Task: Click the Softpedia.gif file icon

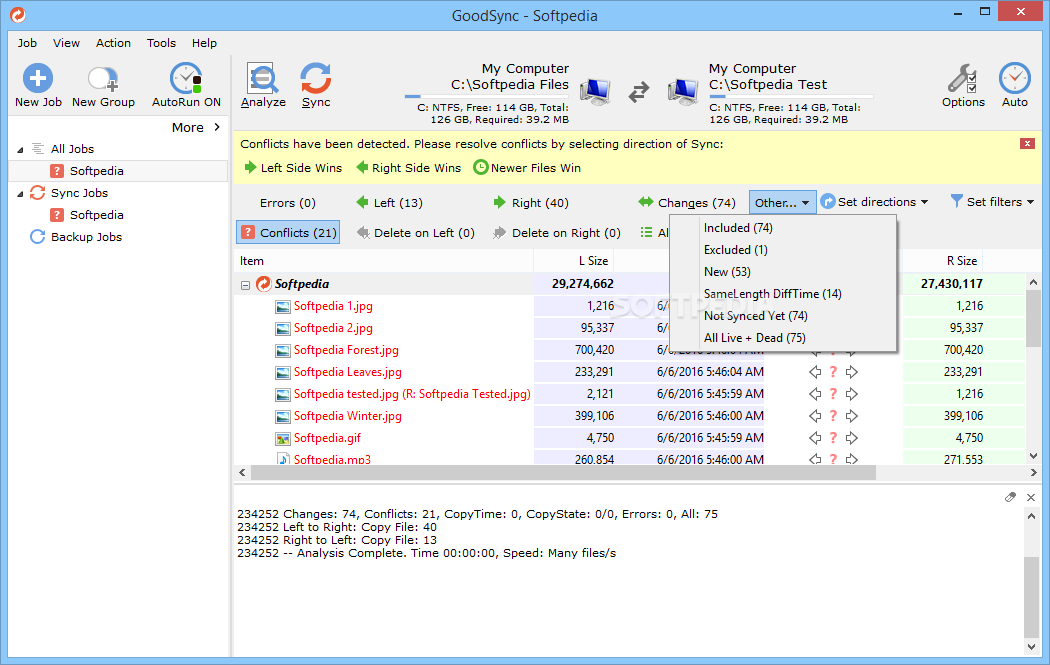Action: point(283,439)
